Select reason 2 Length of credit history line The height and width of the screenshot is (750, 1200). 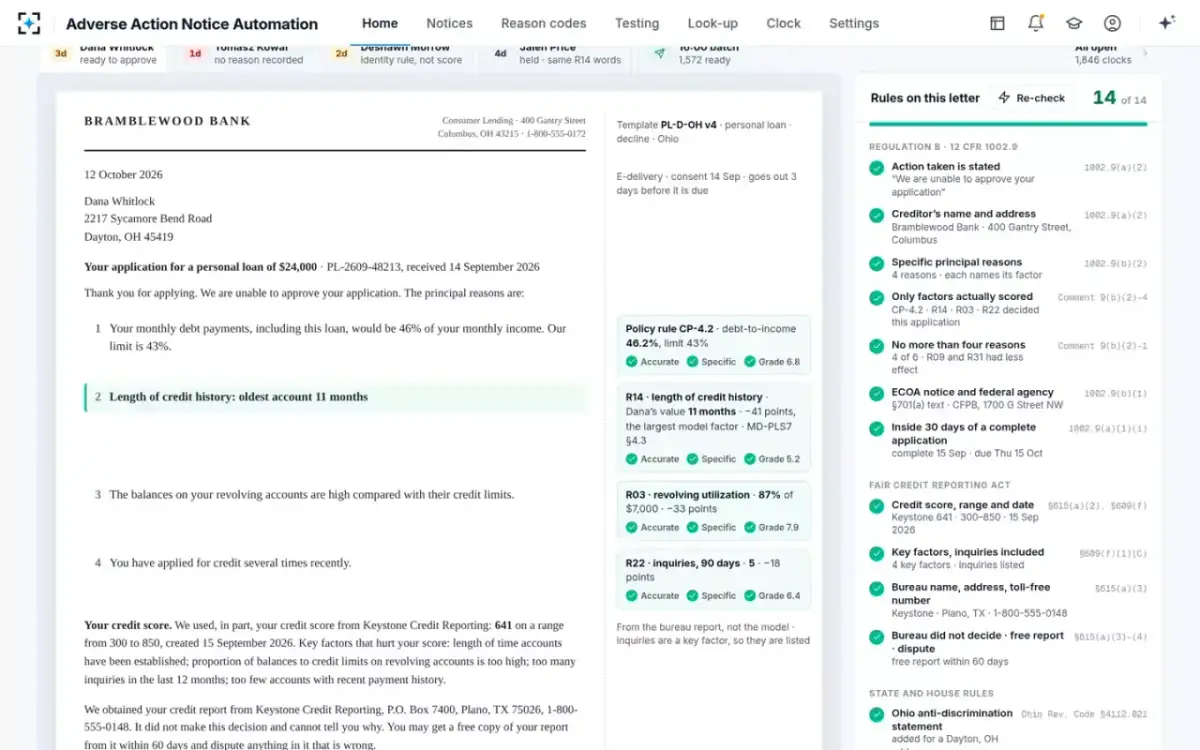[x=336, y=397]
